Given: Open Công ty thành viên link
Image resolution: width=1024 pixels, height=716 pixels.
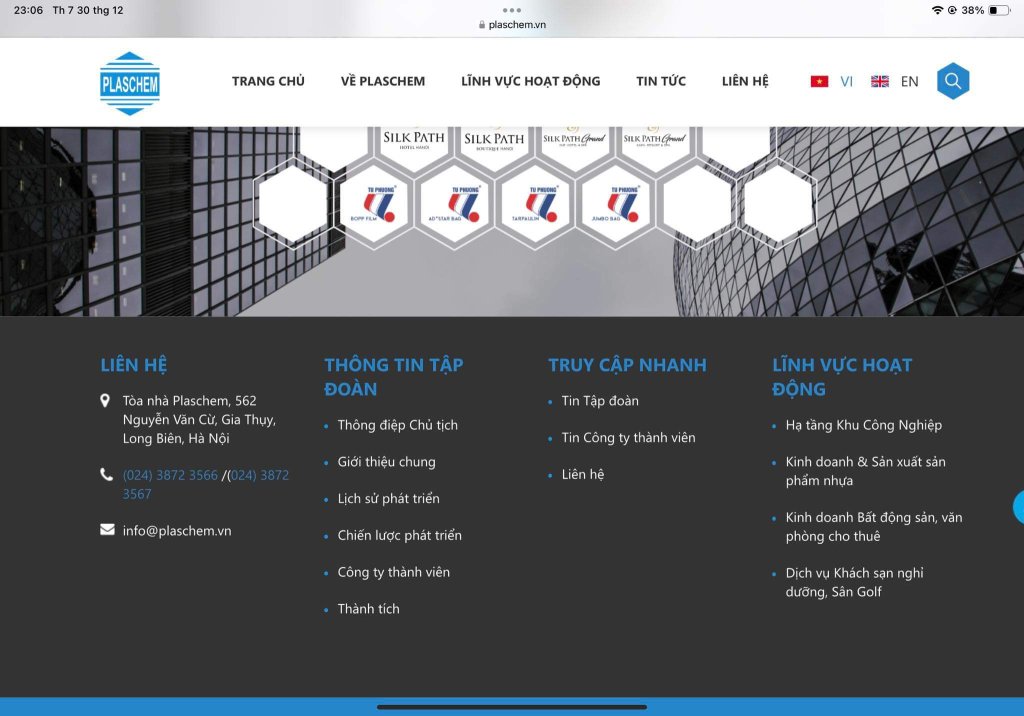Looking at the screenshot, I should 394,572.
